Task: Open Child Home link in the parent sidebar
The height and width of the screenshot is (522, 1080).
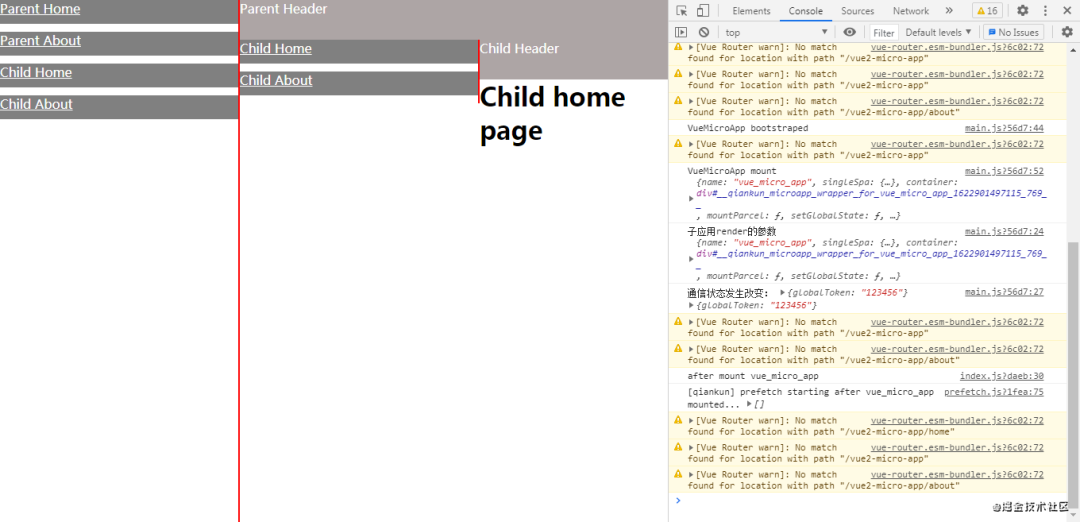Action: click(36, 72)
